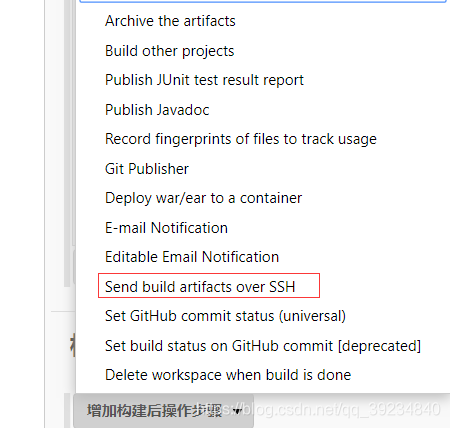Select Deploy war/ear to a container
450x428 pixels.
pyautogui.click(x=203, y=198)
